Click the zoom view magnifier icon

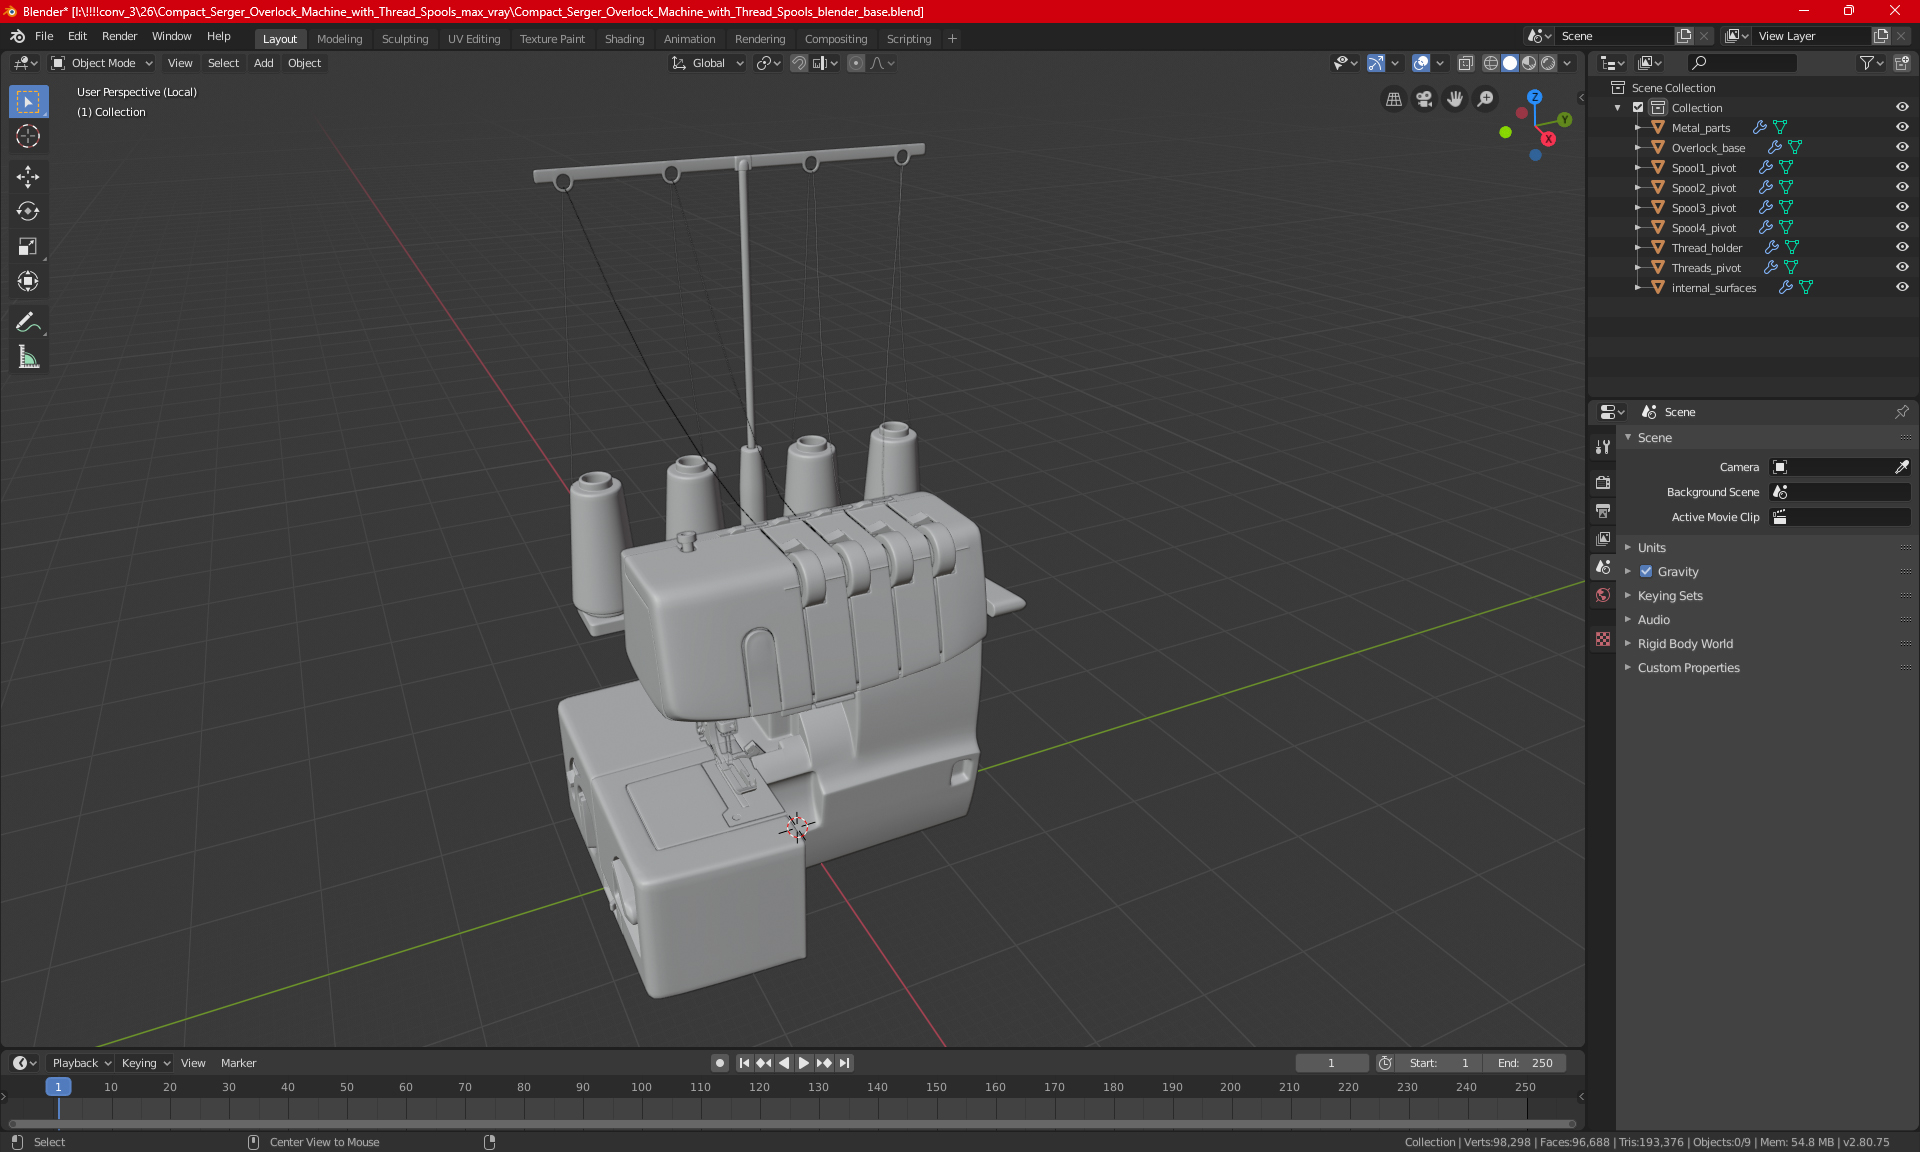pyautogui.click(x=1486, y=99)
